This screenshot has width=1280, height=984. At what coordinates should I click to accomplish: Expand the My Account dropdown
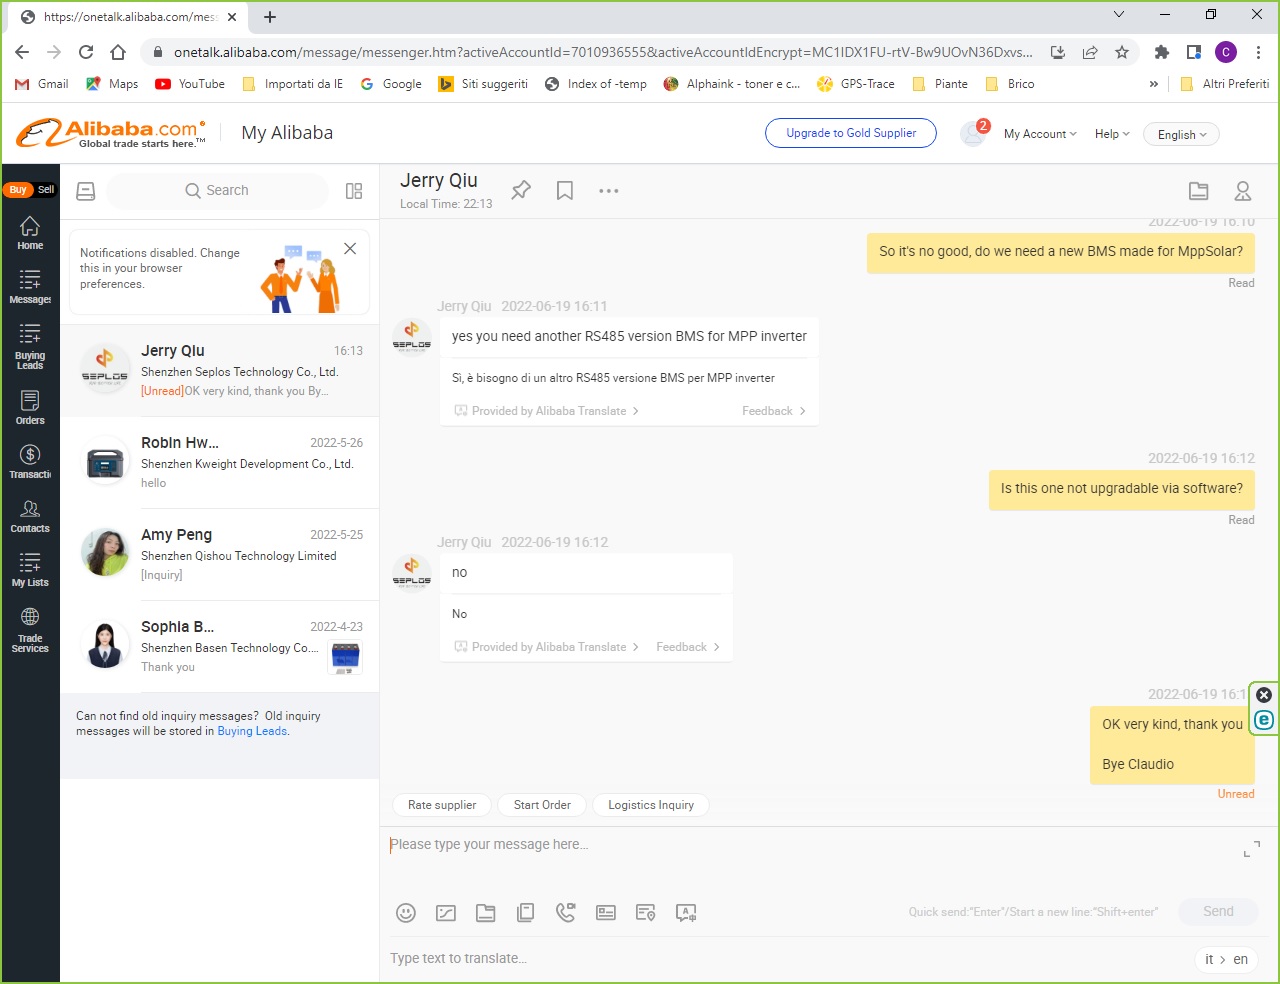click(x=1040, y=134)
